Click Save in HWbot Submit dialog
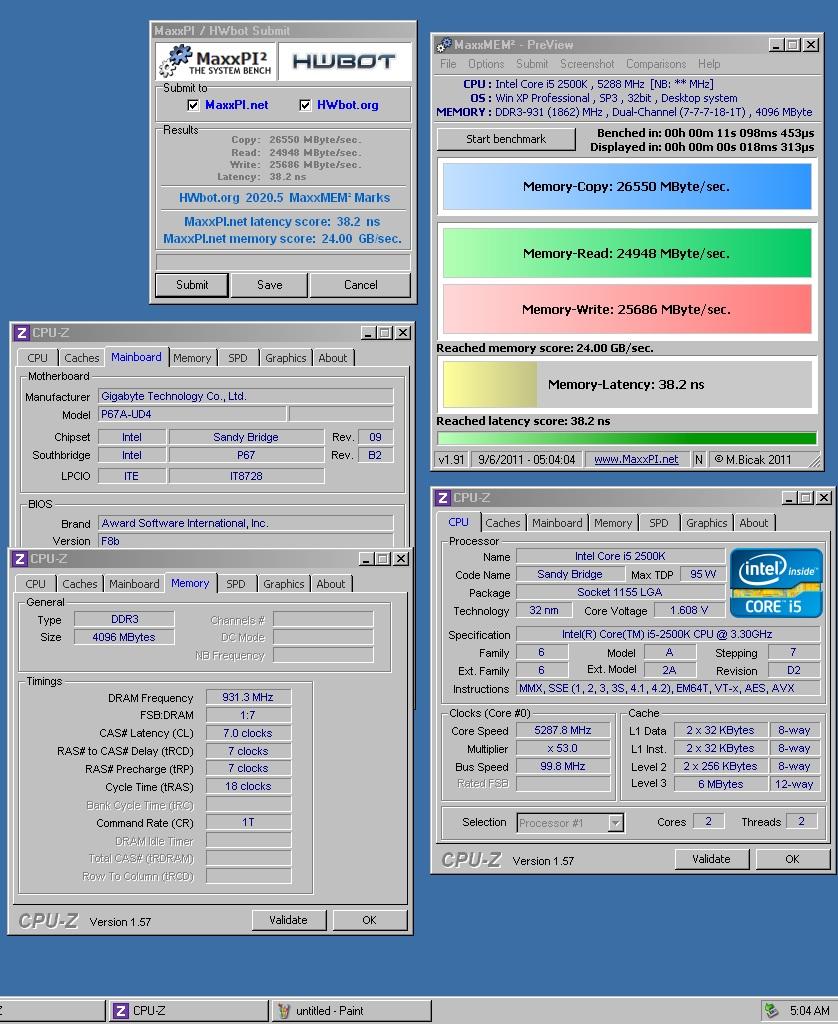This screenshot has width=838, height=1024. (270, 285)
